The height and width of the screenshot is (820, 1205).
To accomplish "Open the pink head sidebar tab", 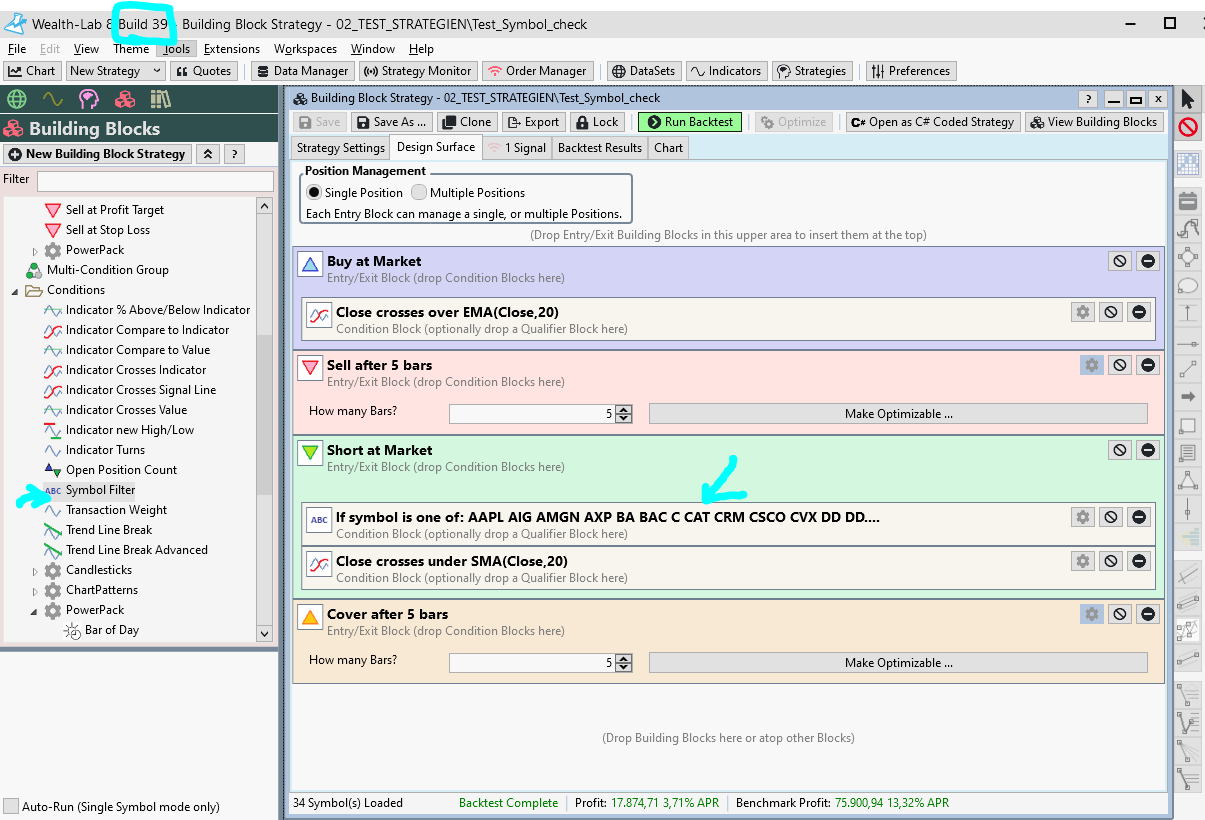I will pos(89,99).
